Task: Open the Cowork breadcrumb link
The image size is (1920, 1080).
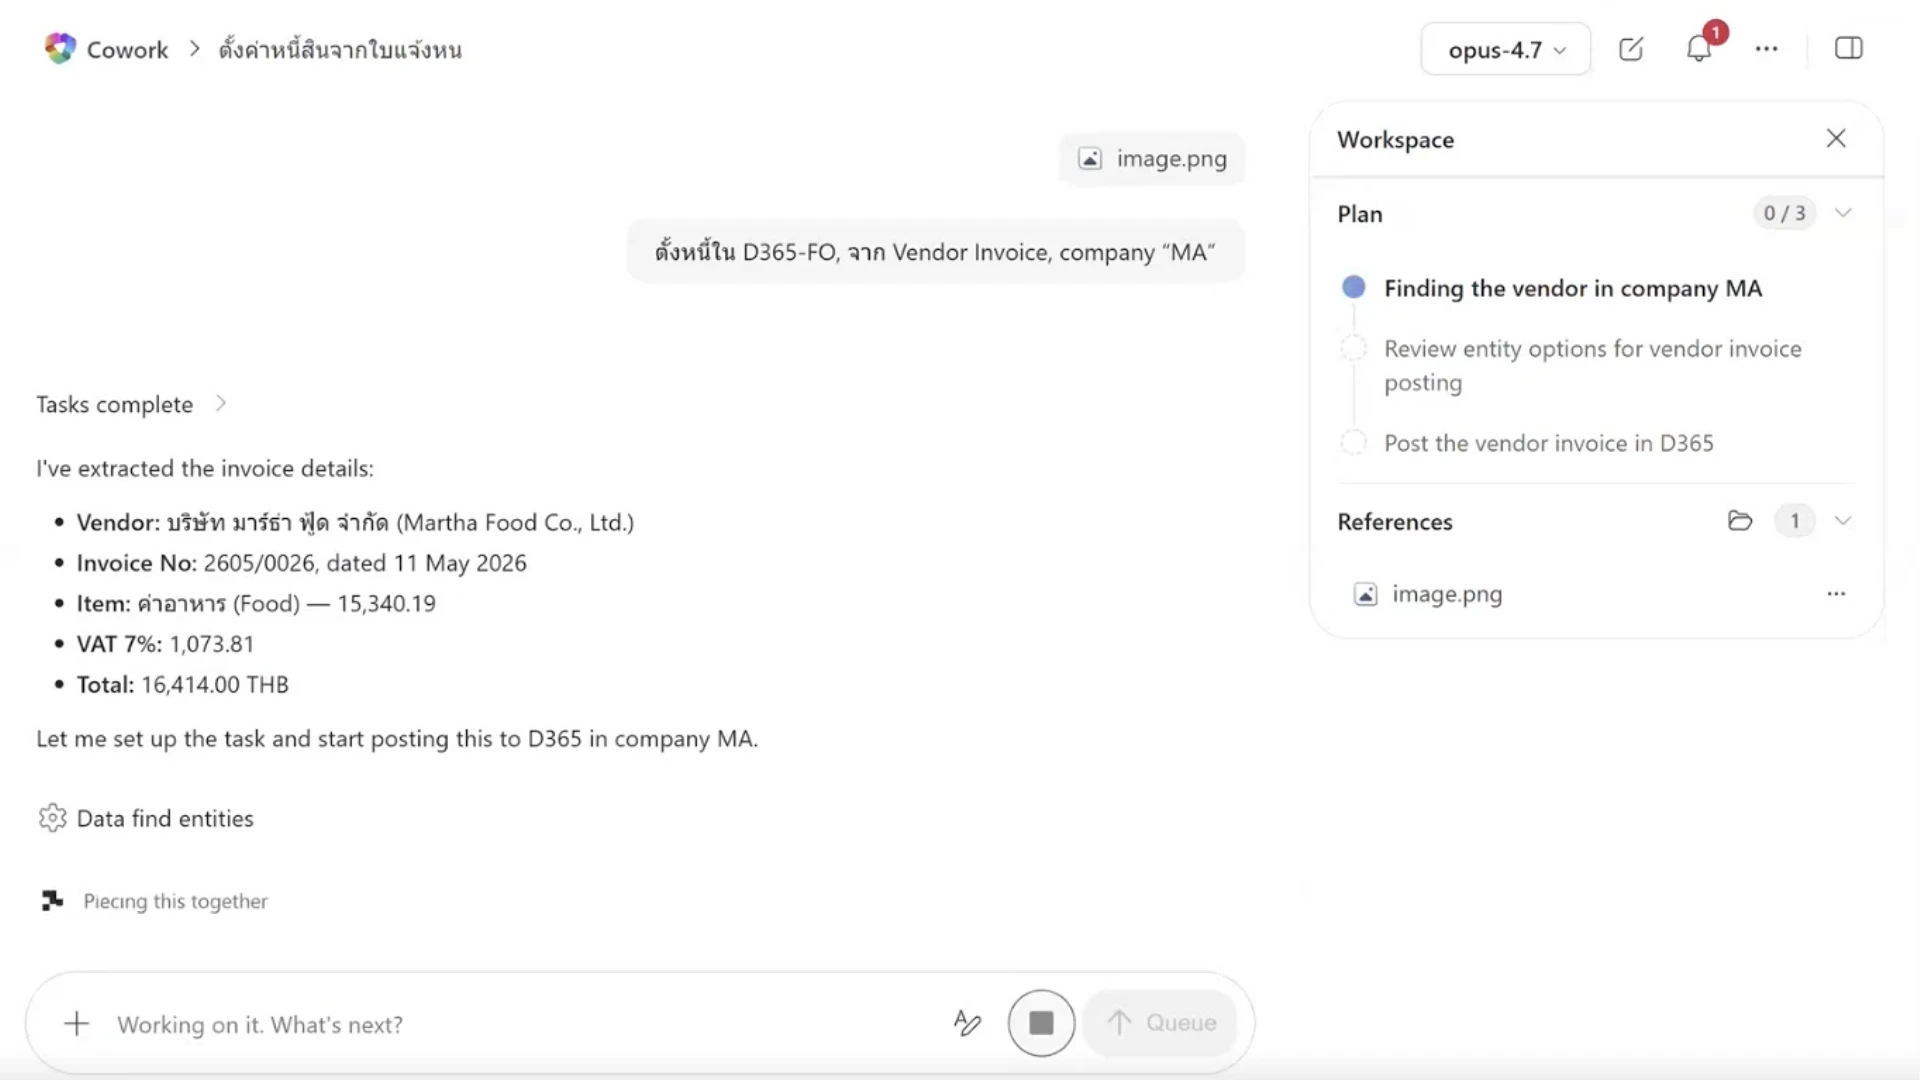Action: tap(127, 50)
